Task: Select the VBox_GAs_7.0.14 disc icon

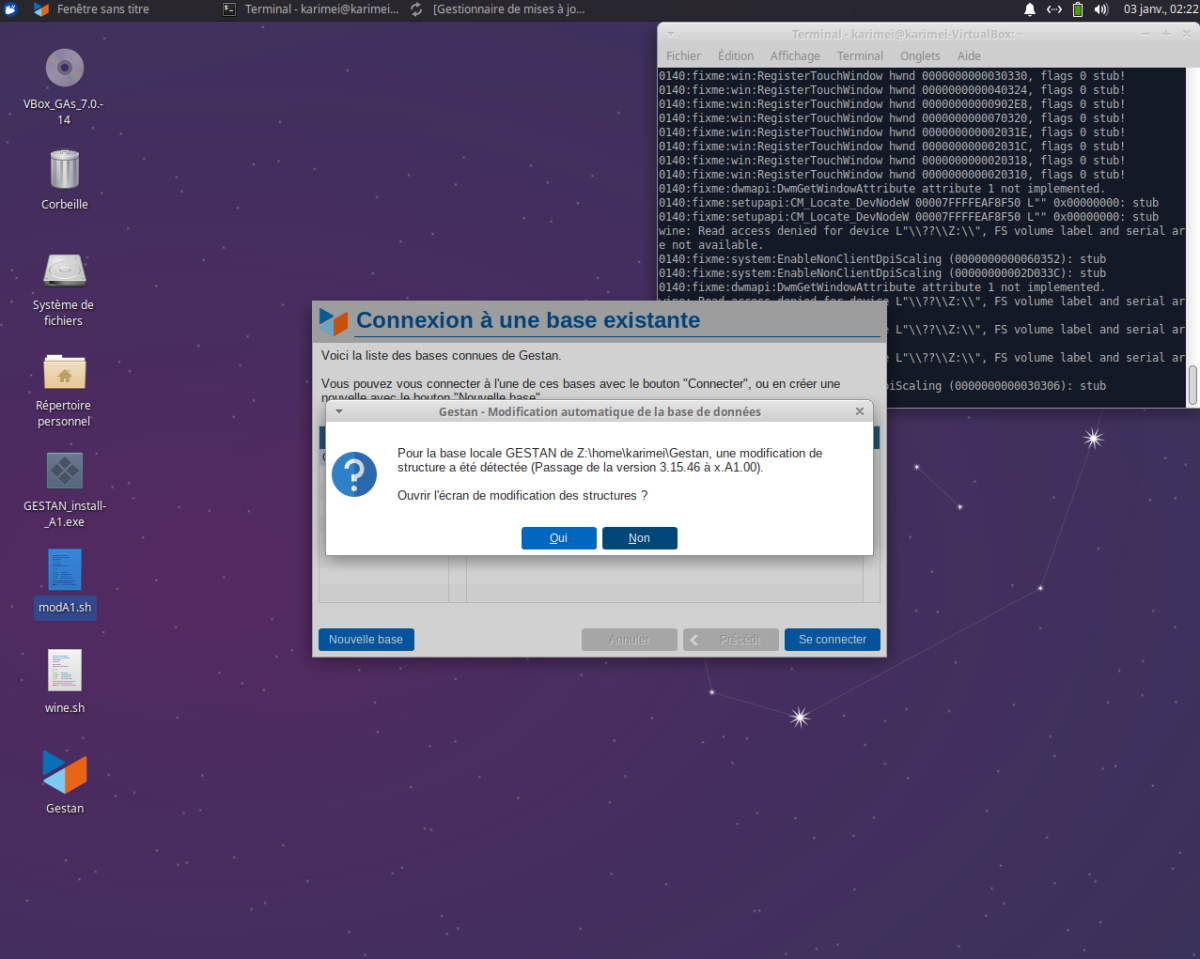Action: (65, 68)
